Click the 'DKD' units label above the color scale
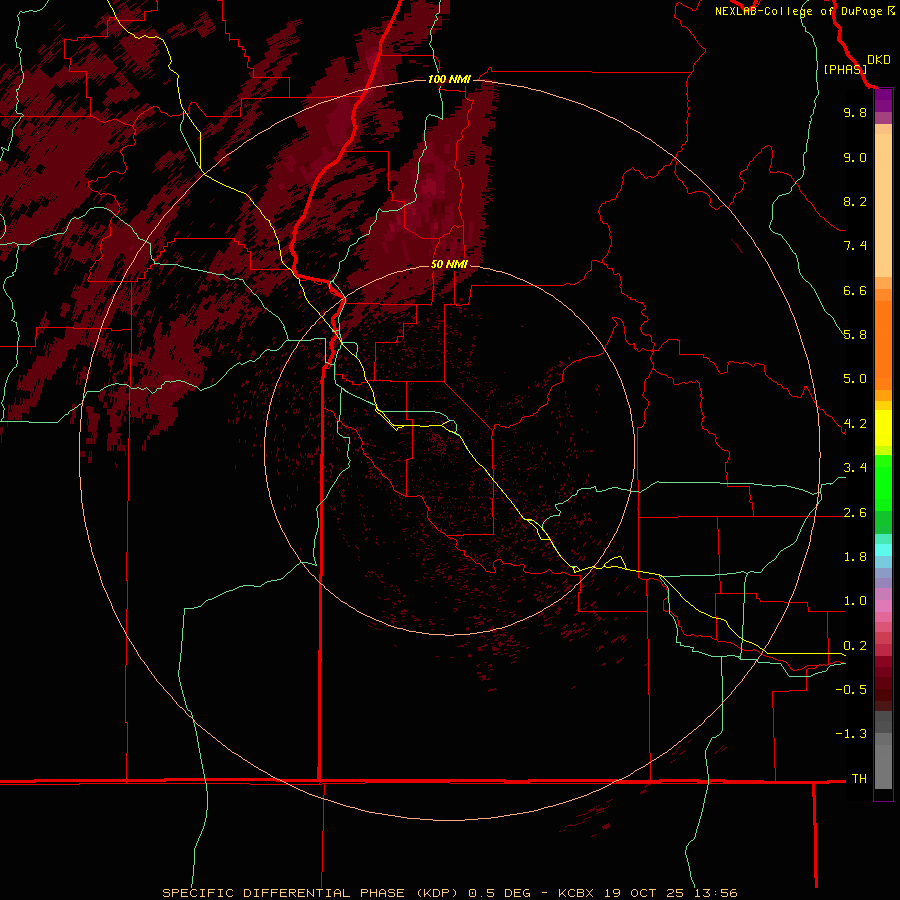 [x=879, y=60]
